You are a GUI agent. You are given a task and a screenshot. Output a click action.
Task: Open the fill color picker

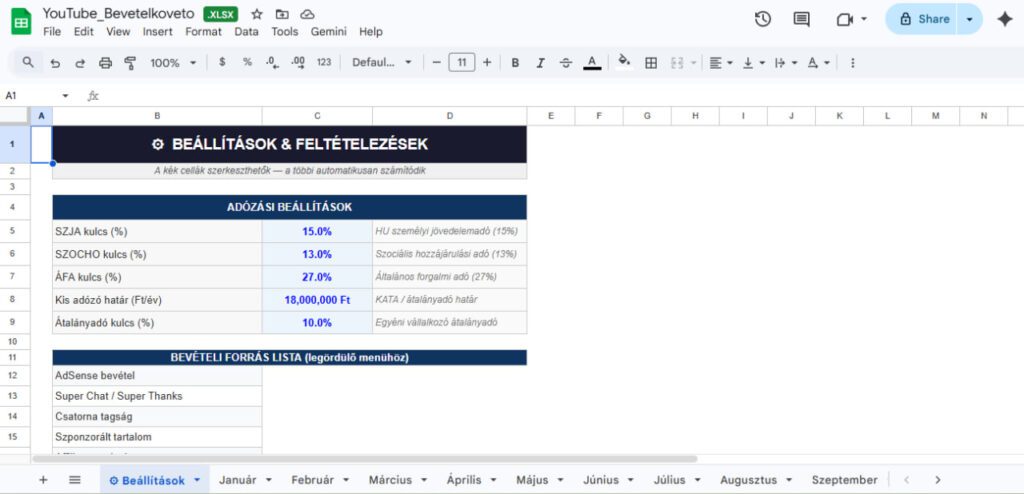624,63
